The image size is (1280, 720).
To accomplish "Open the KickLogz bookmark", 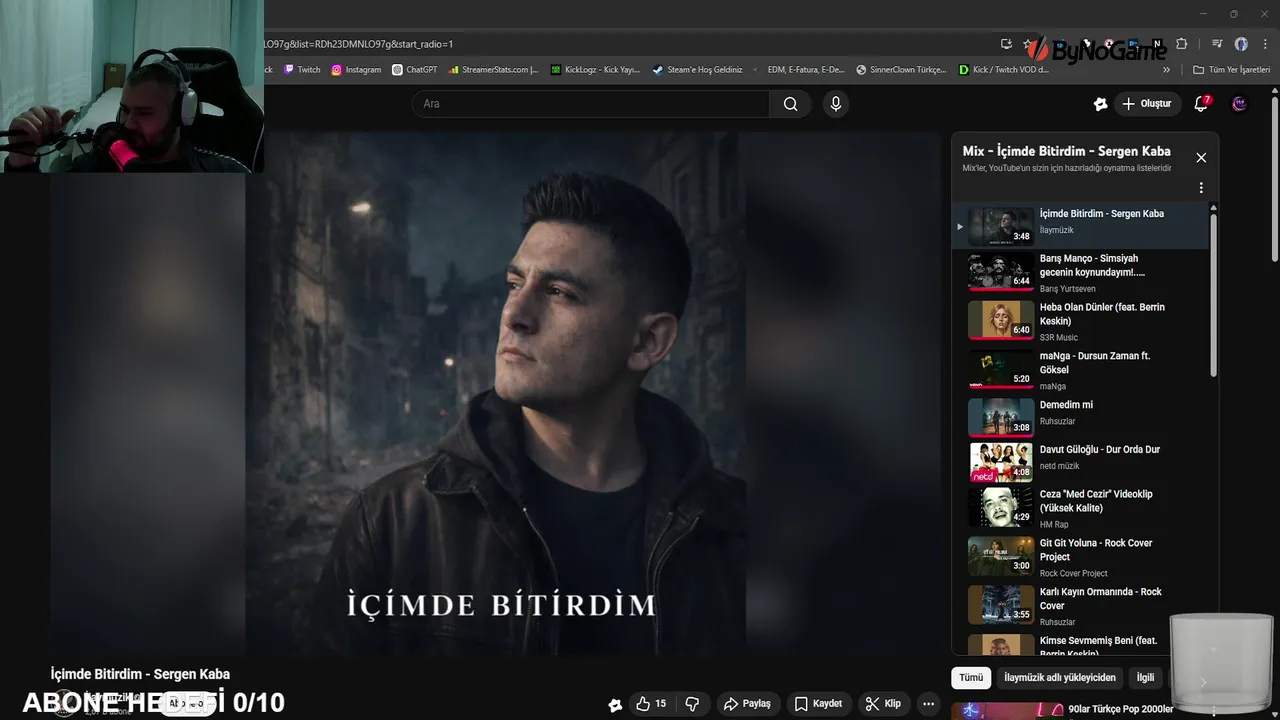I will pyautogui.click(x=596, y=70).
